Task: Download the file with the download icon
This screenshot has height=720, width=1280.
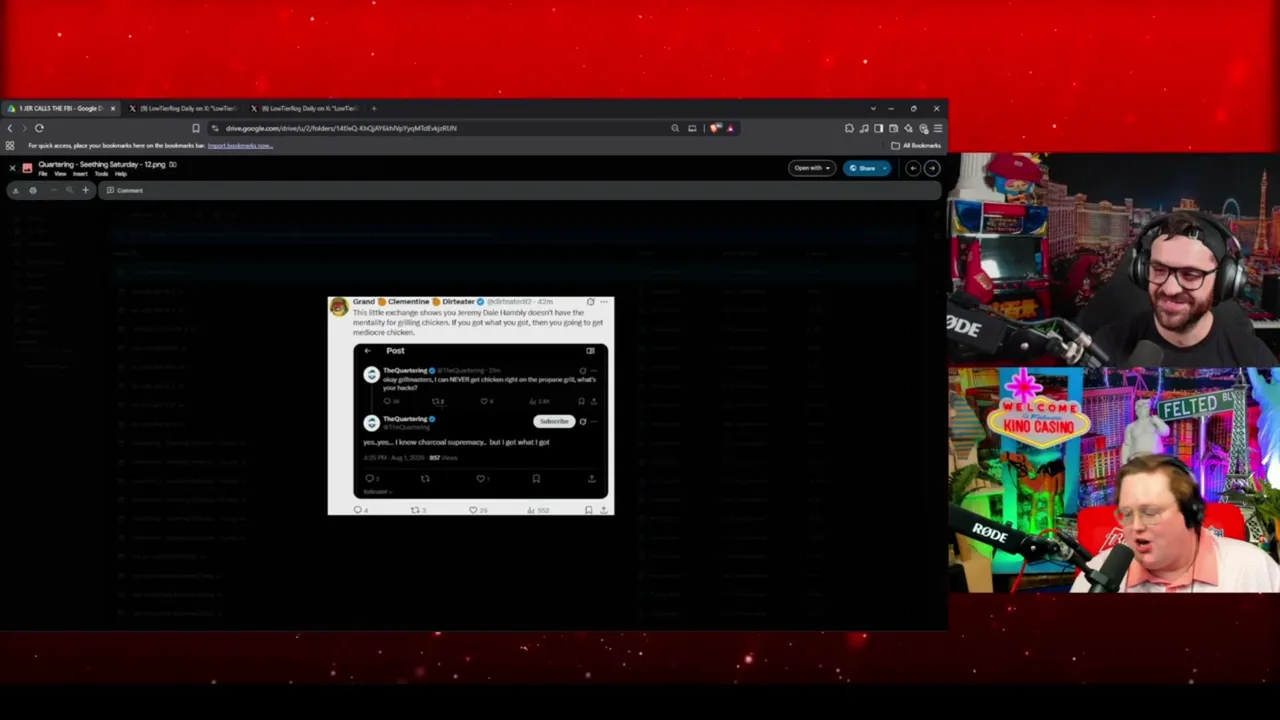Action: (15, 190)
